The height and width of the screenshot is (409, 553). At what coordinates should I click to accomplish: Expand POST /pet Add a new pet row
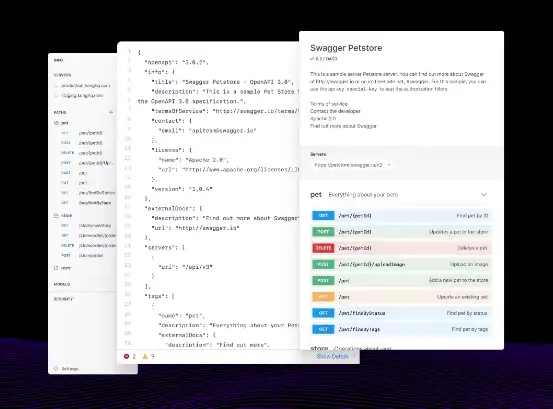[x=401, y=280]
